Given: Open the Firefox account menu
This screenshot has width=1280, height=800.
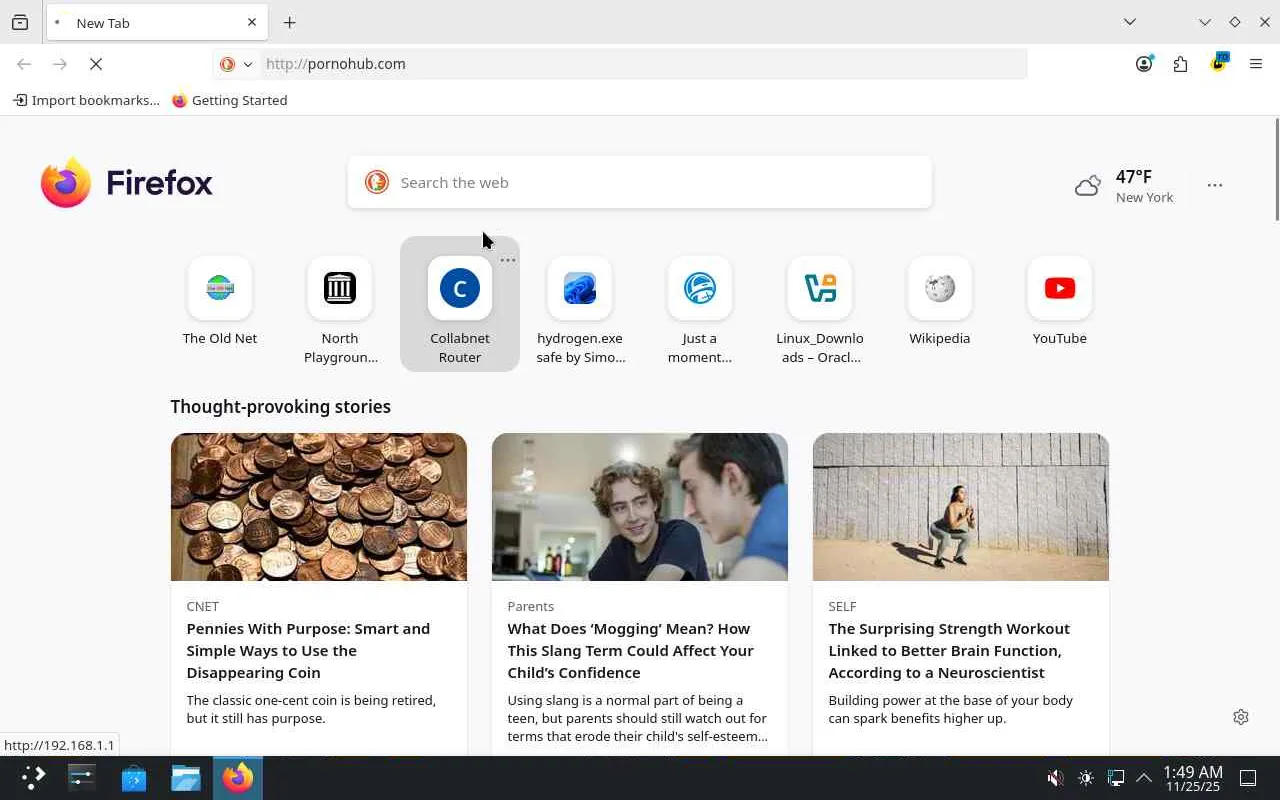Looking at the screenshot, I should 1144,64.
